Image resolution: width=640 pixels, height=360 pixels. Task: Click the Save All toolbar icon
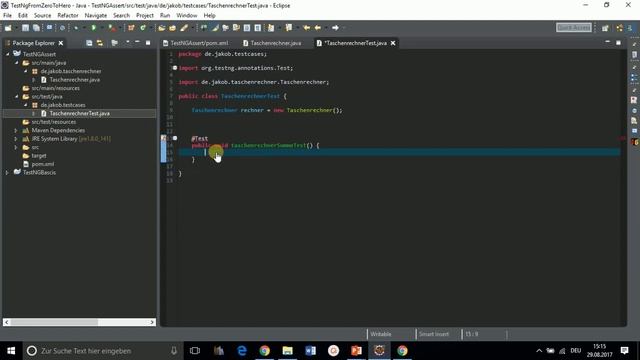pyautogui.click(x=36, y=28)
